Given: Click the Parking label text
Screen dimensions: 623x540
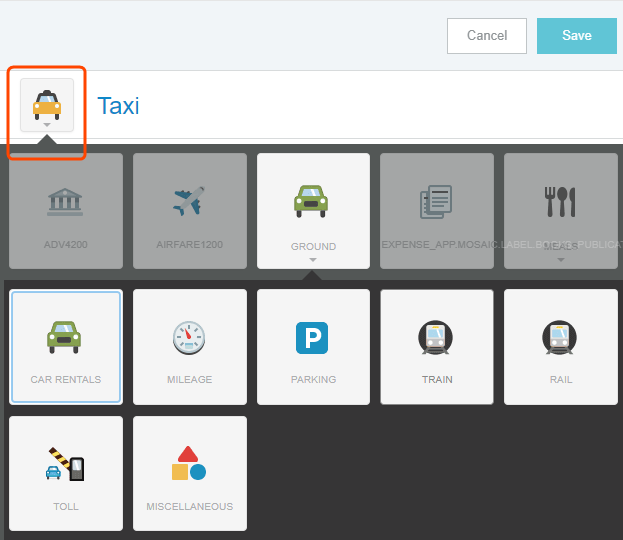Looking at the screenshot, I should tap(313, 380).
